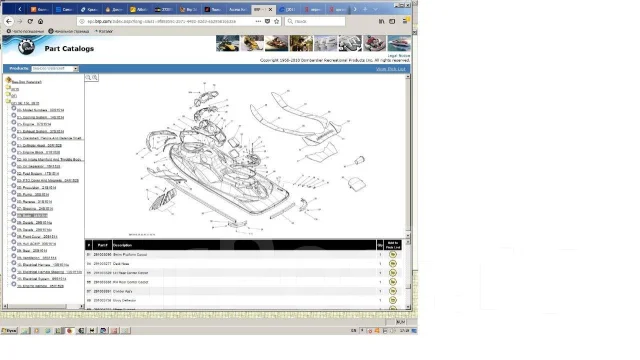Add LH Rear Corner Carpet to pick list
640x360 pixels.
click(x=393, y=273)
